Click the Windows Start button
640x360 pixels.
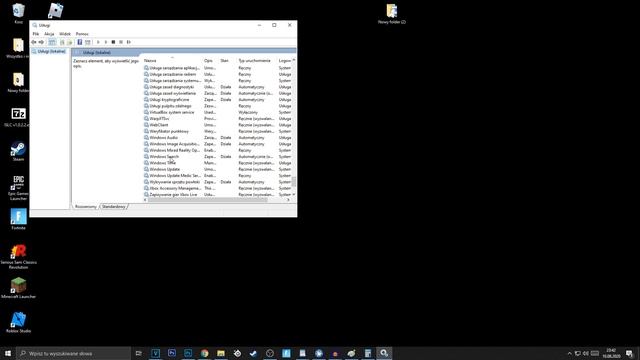click(8, 353)
